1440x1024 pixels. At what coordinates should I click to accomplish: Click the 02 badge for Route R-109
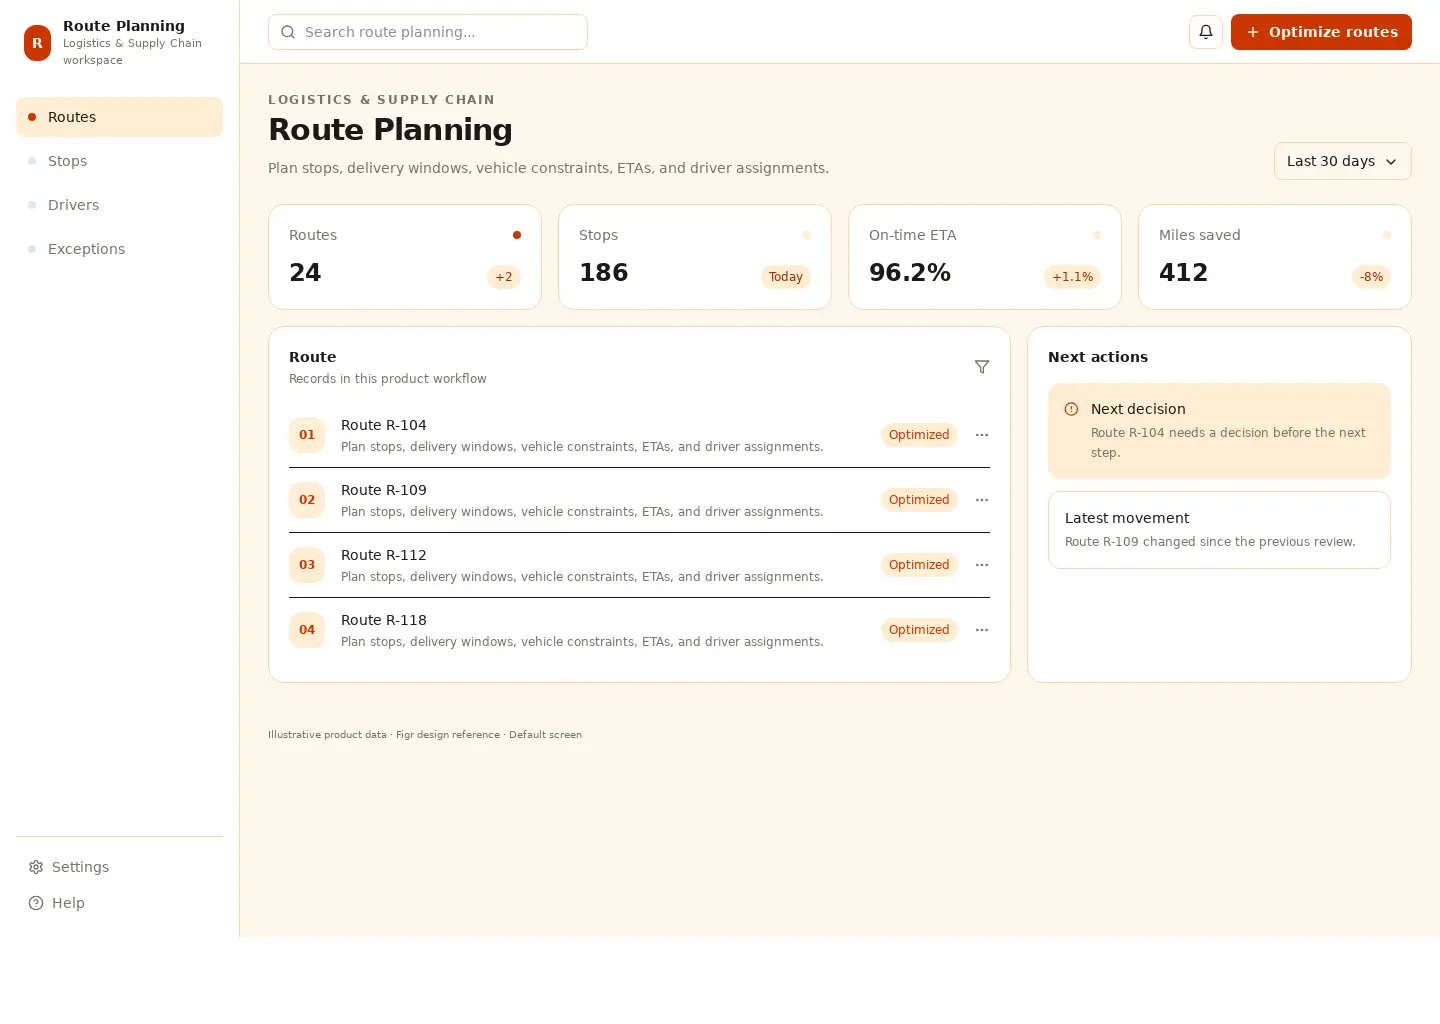click(x=307, y=500)
